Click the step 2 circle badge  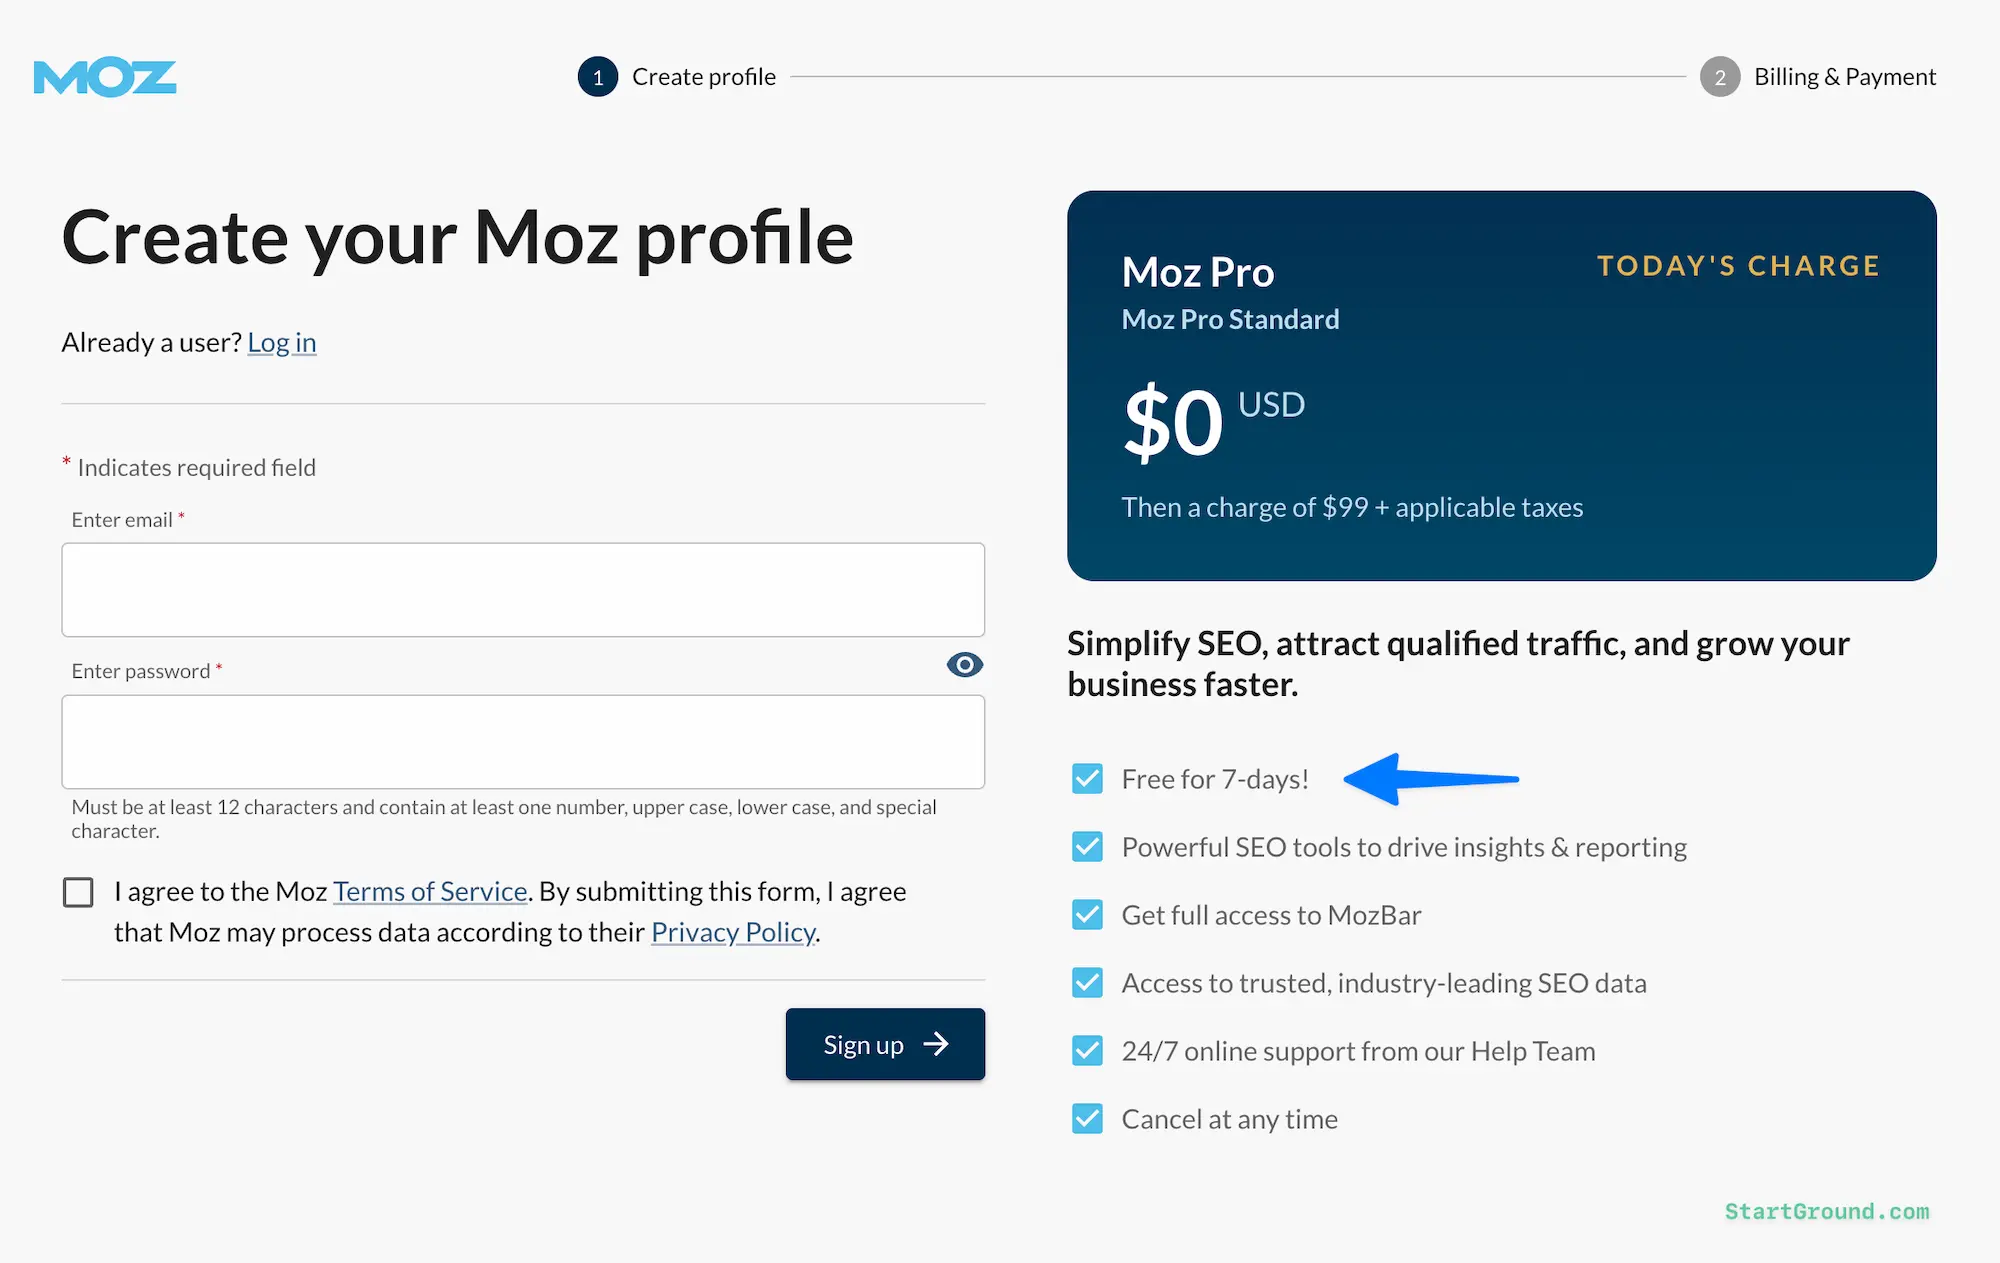pos(1720,77)
